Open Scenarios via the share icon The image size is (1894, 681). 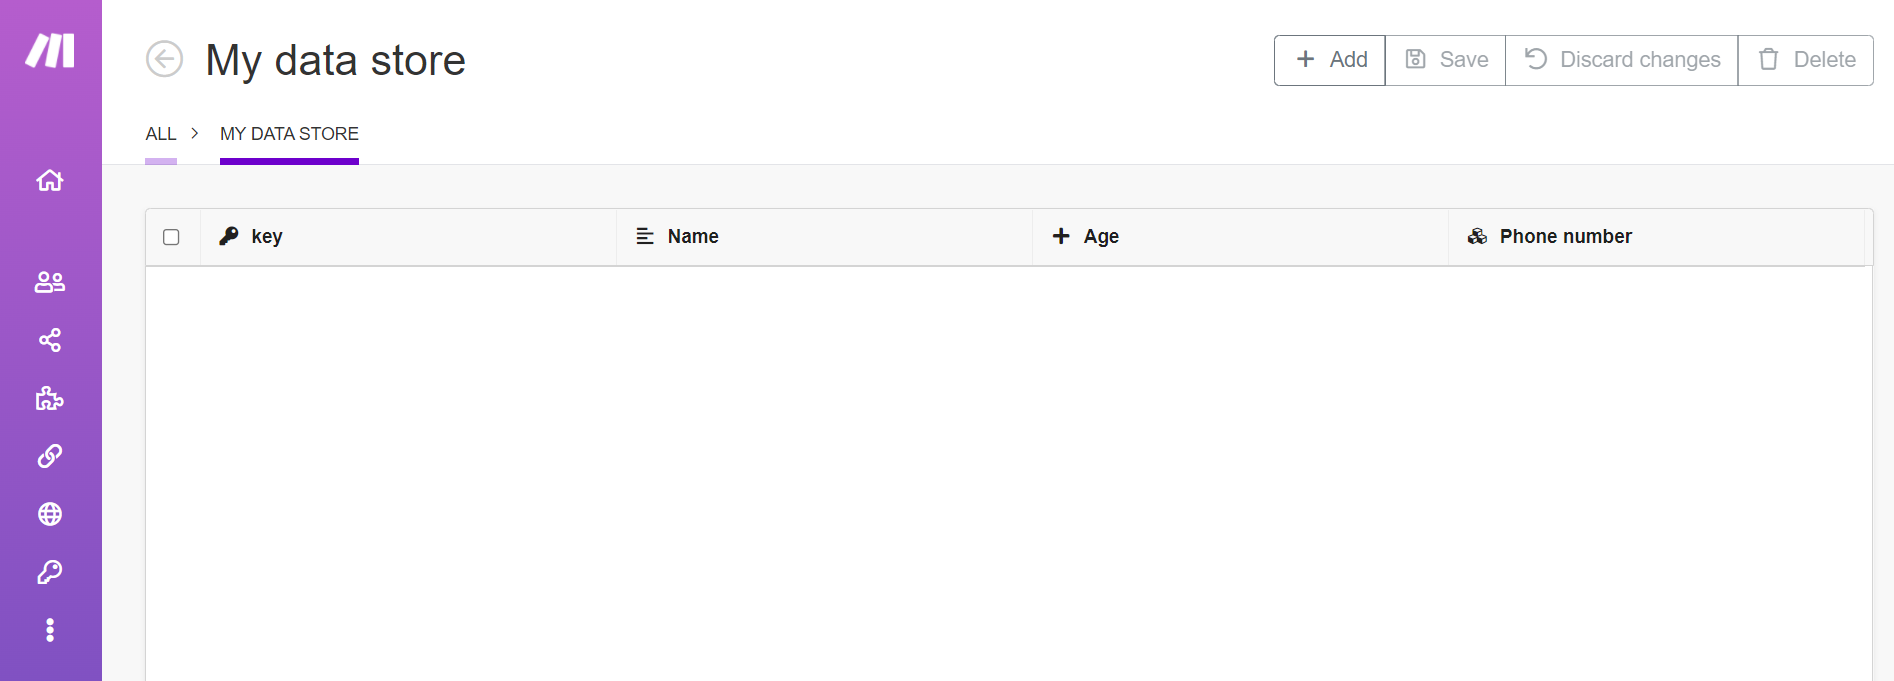point(50,341)
